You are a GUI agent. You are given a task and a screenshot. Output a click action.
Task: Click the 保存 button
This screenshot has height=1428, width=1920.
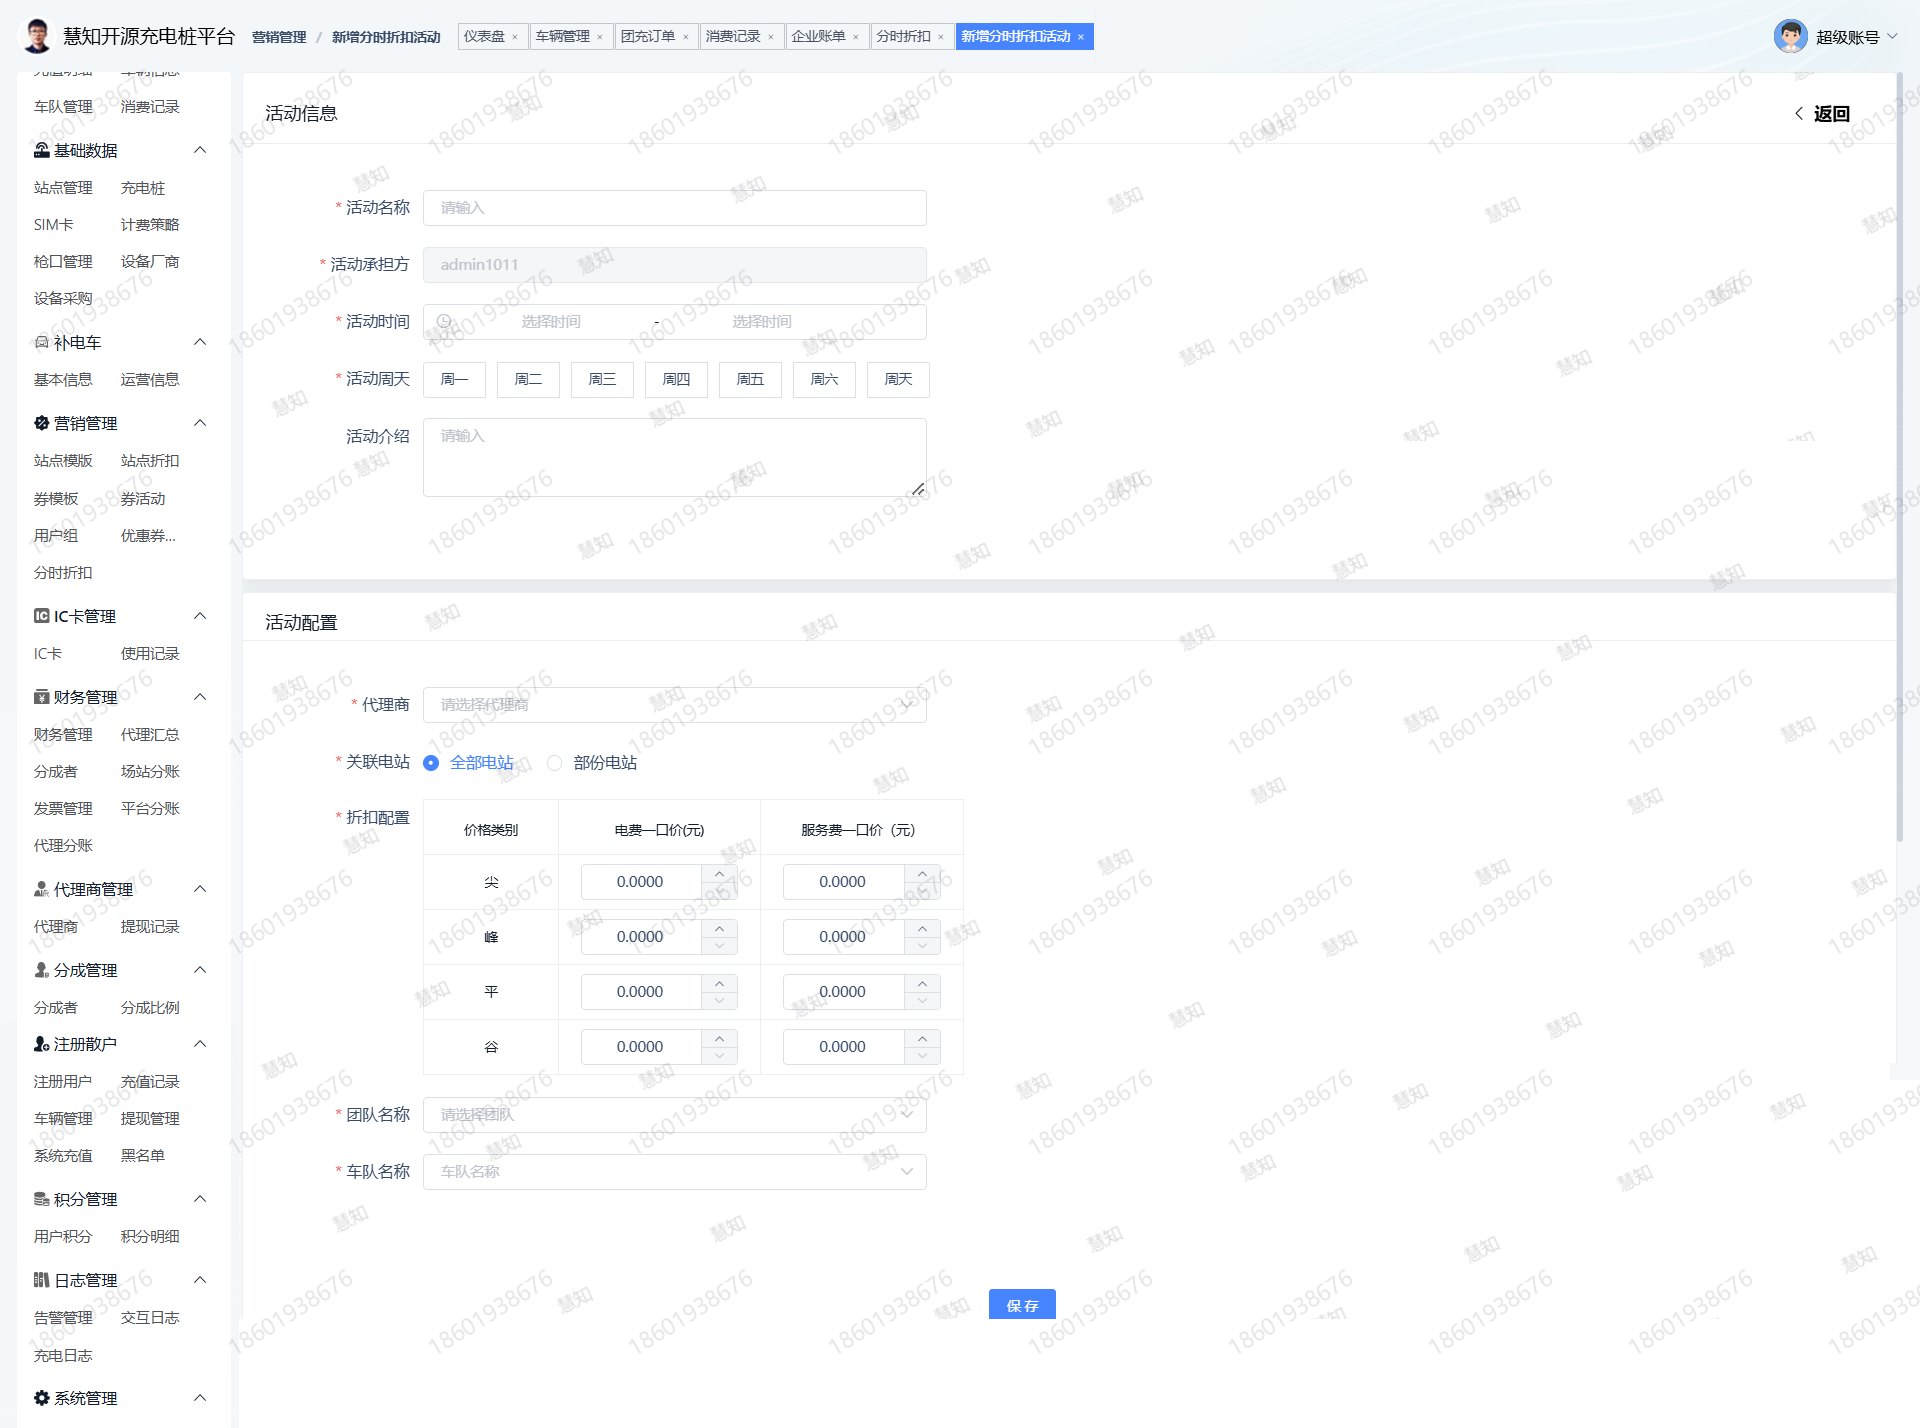(x=1022, y=1305)
